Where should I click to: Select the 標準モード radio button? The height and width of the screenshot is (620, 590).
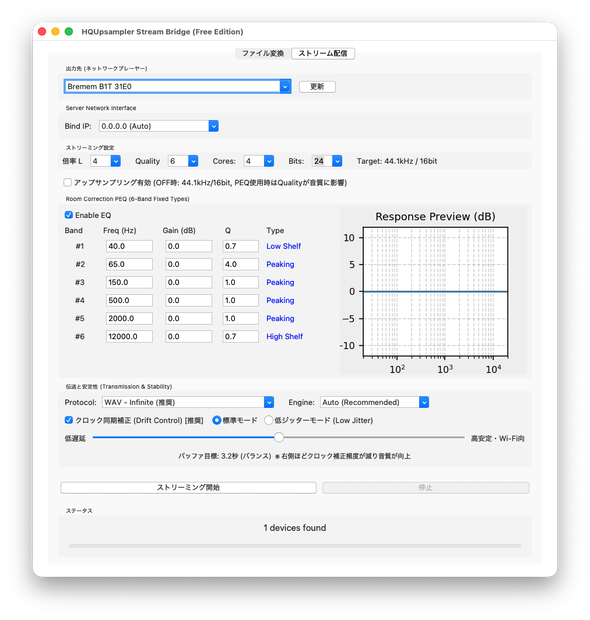(217, 420)
